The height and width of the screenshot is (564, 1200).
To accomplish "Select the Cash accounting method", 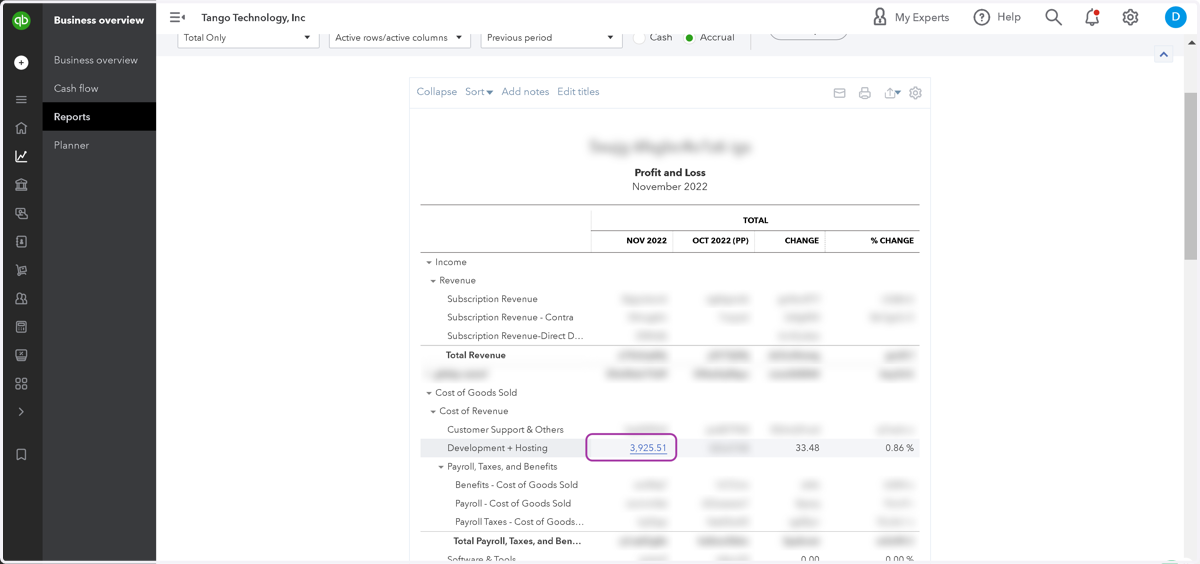I will 640,38.
